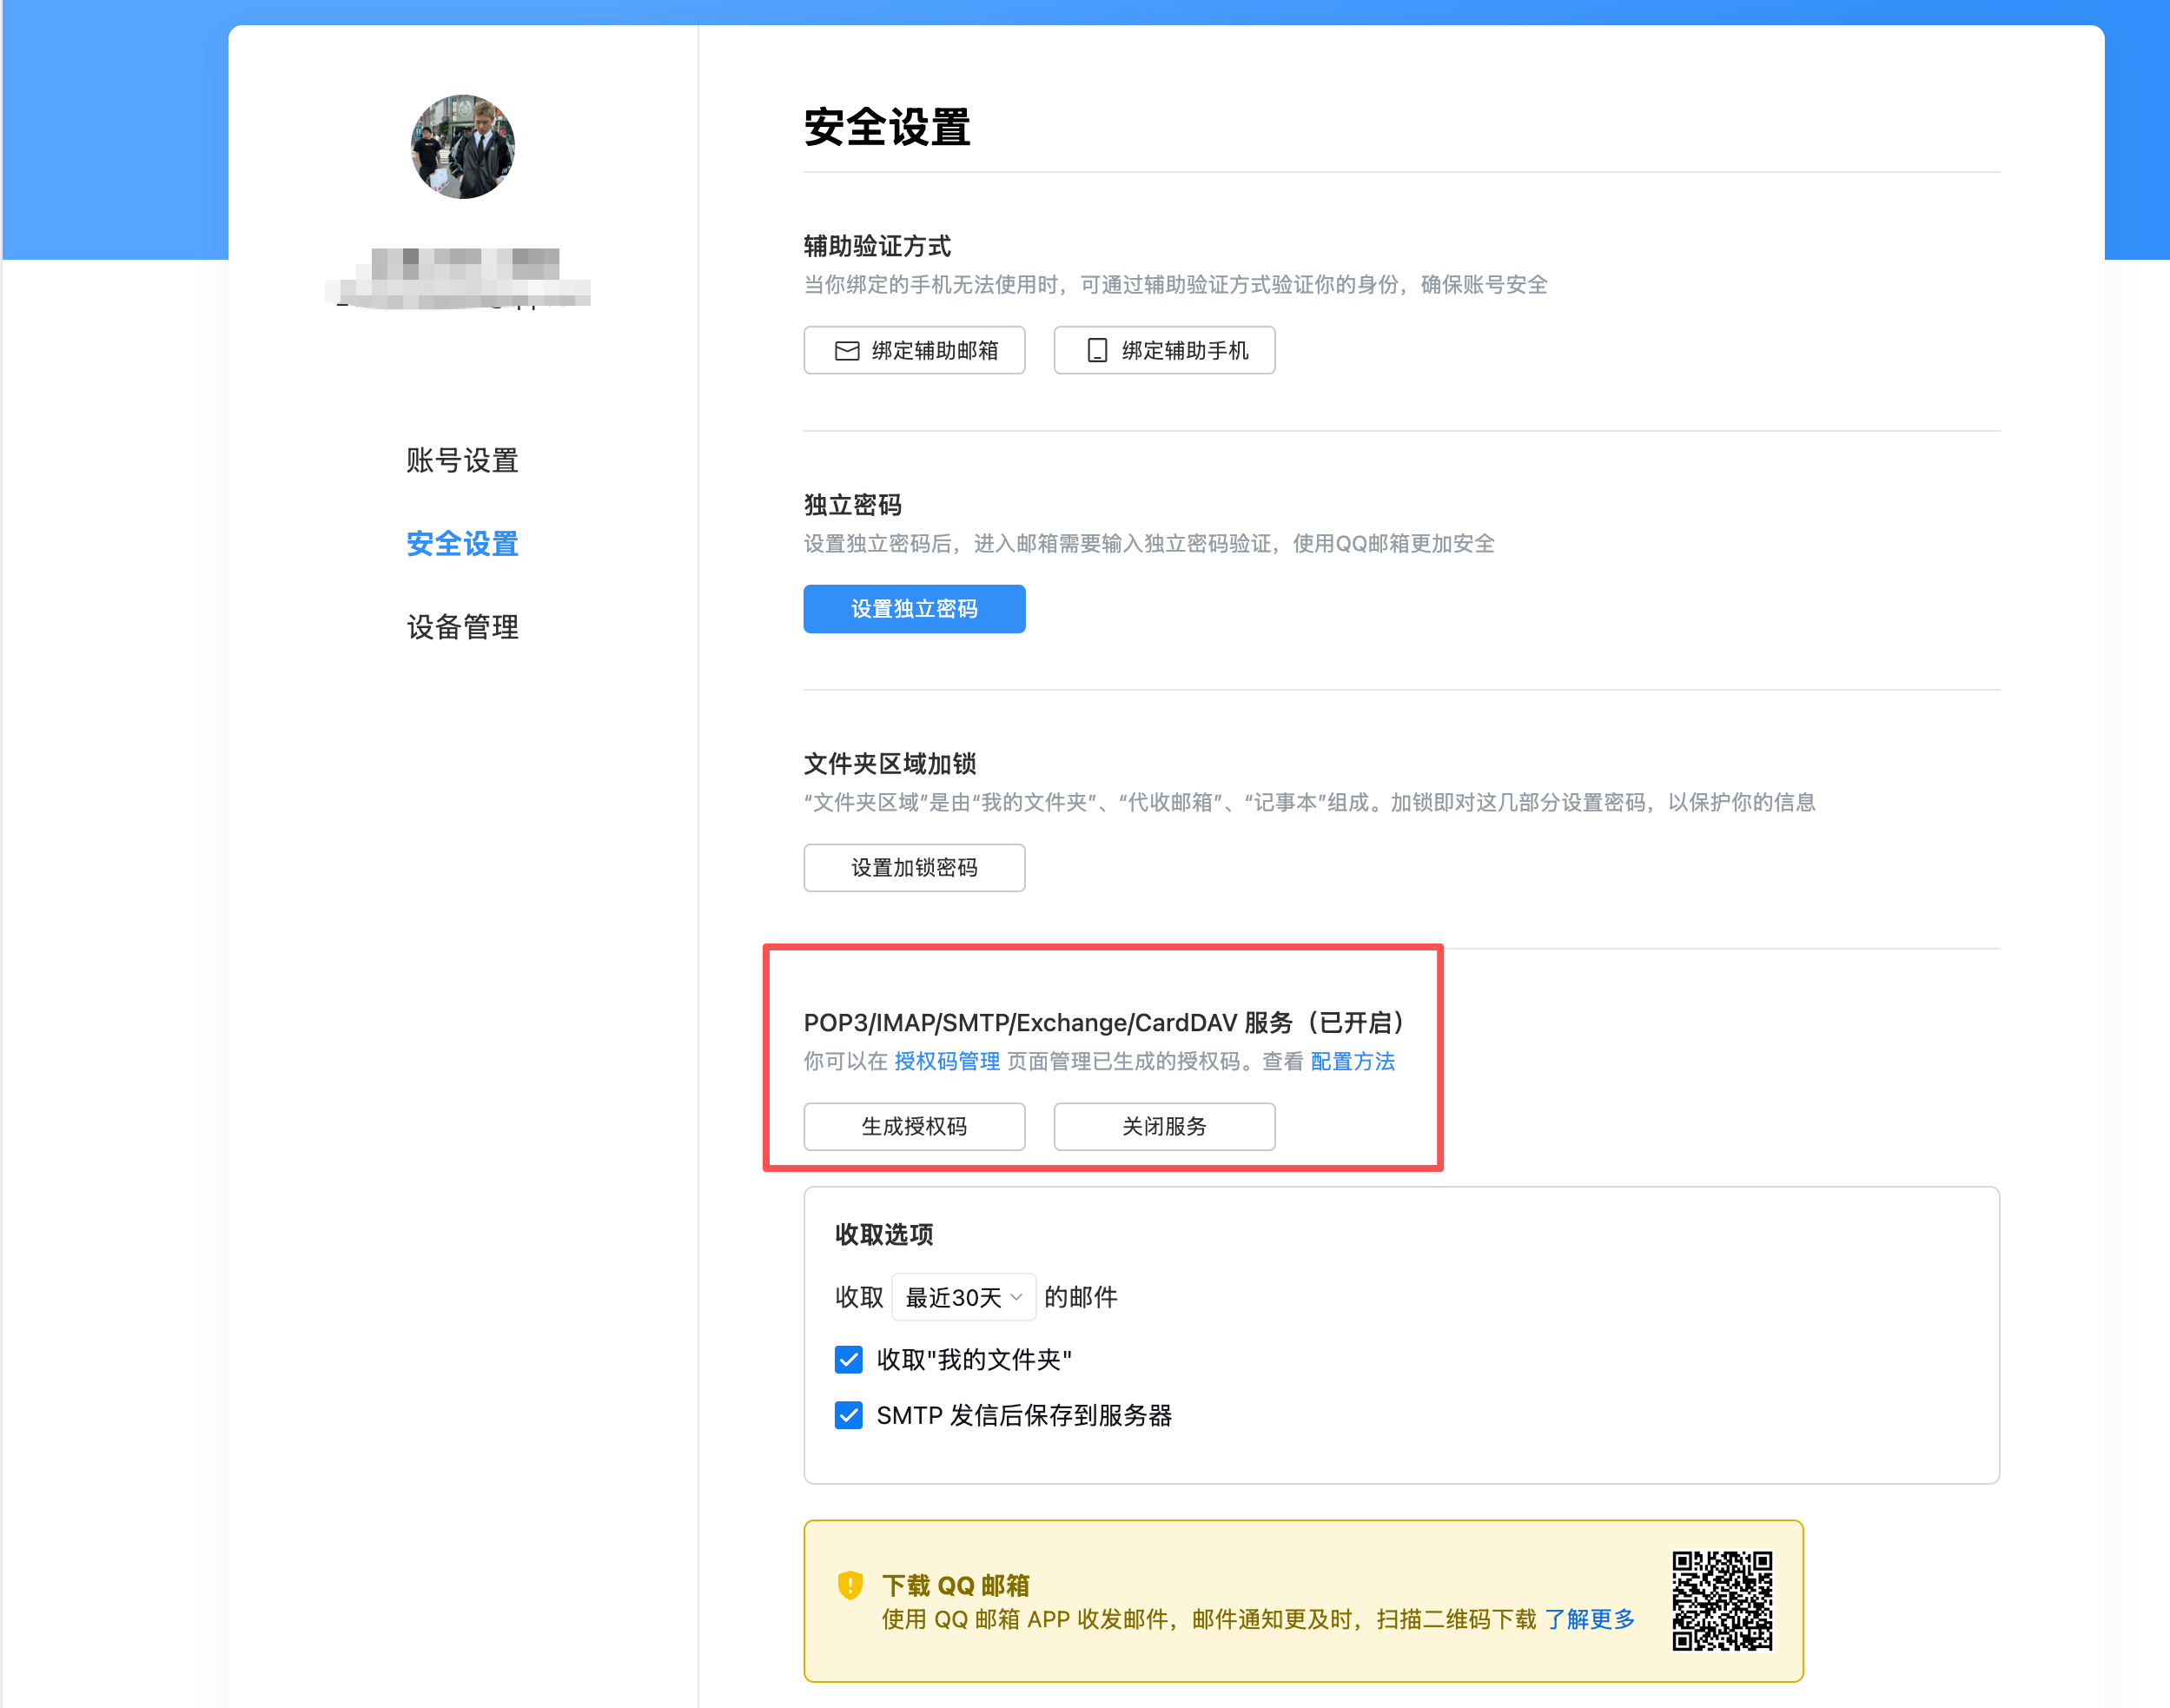Click the 生成授权码 button
Screen dimensions: 2170x1708
[914, 1127]
